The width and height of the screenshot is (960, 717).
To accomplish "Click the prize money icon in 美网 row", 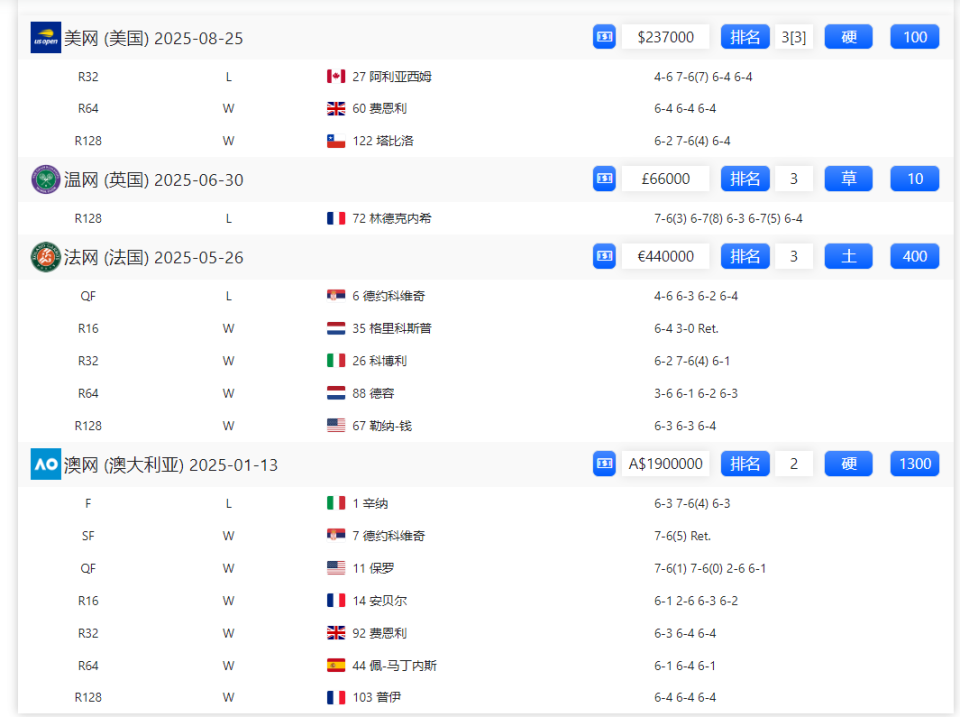I will click(x=604, y=37).
